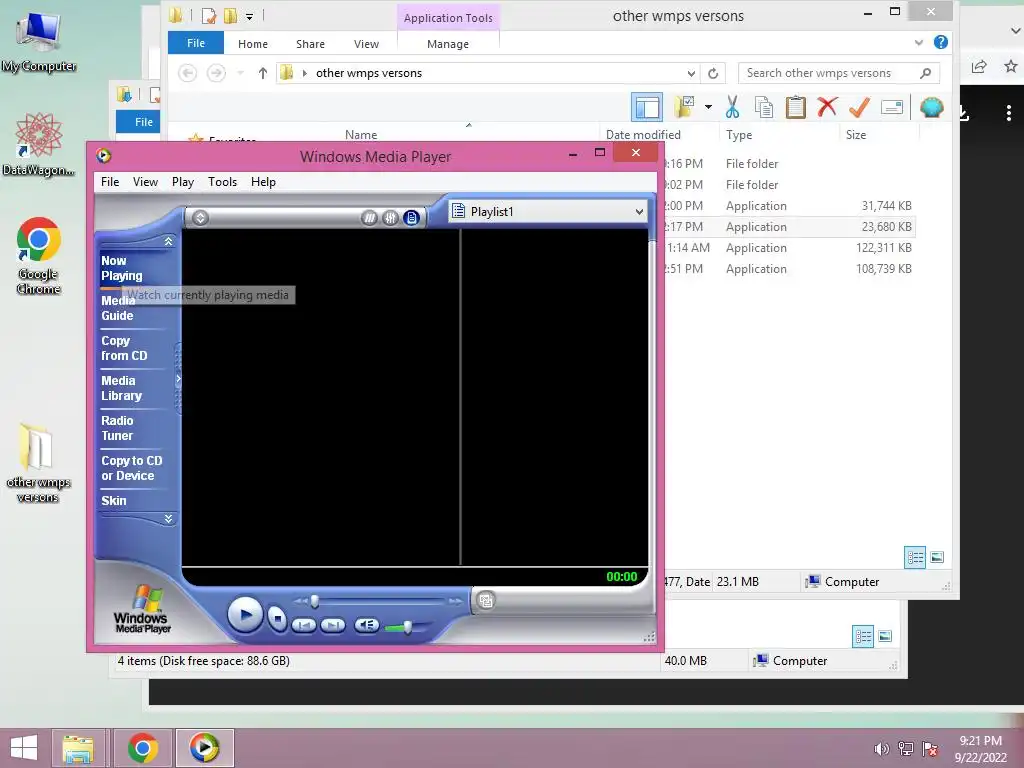
Task: Open quick access toolbar customize dropdown
Action: click(x=249, y=16)
